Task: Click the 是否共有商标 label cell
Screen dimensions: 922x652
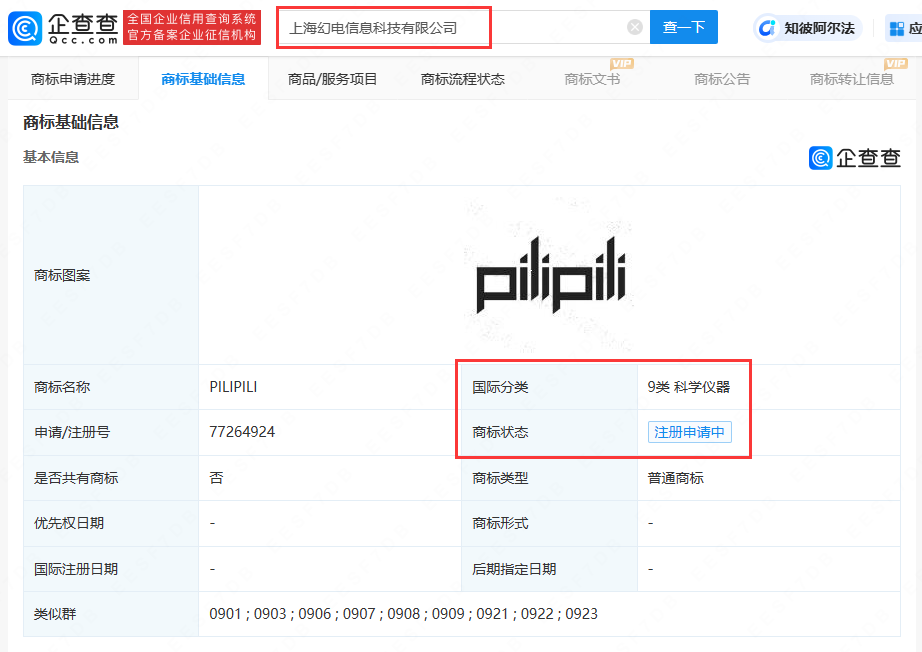Action: 111,478
